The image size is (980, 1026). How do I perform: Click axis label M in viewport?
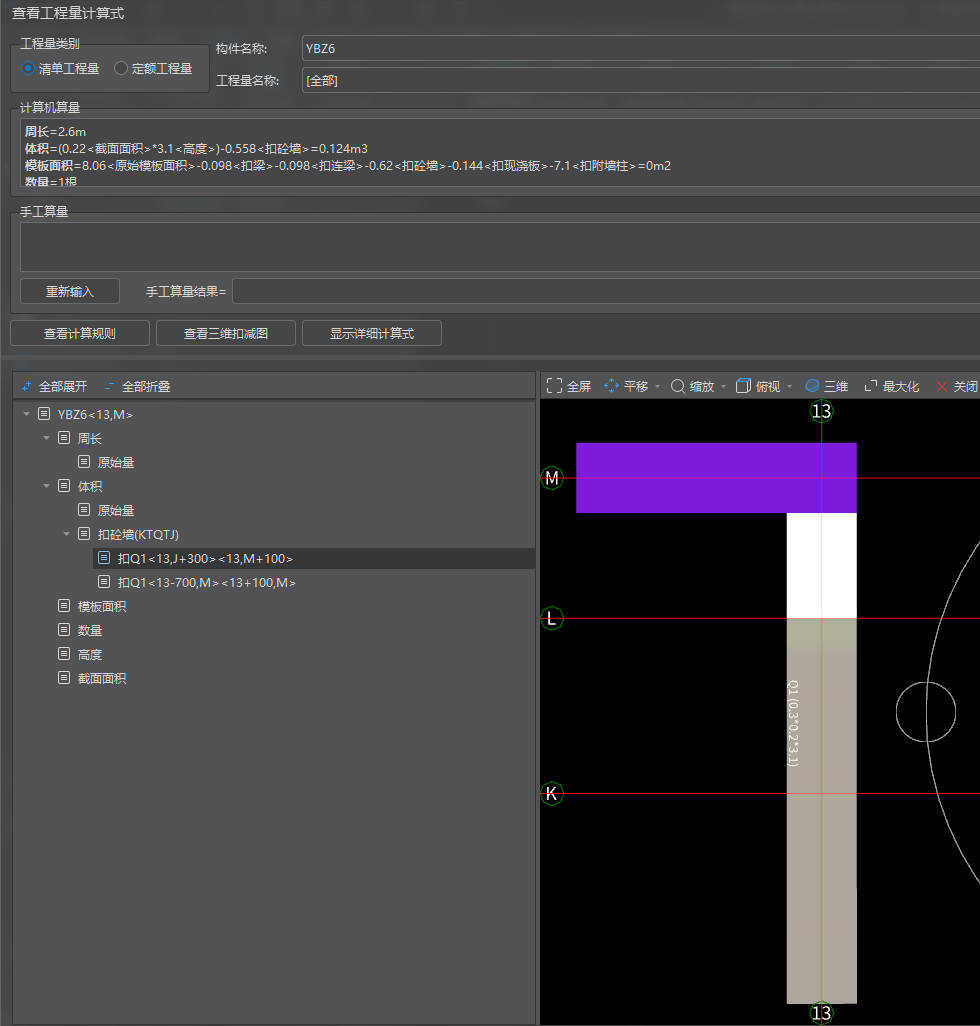pyautogui.click(x=552, y=478)
